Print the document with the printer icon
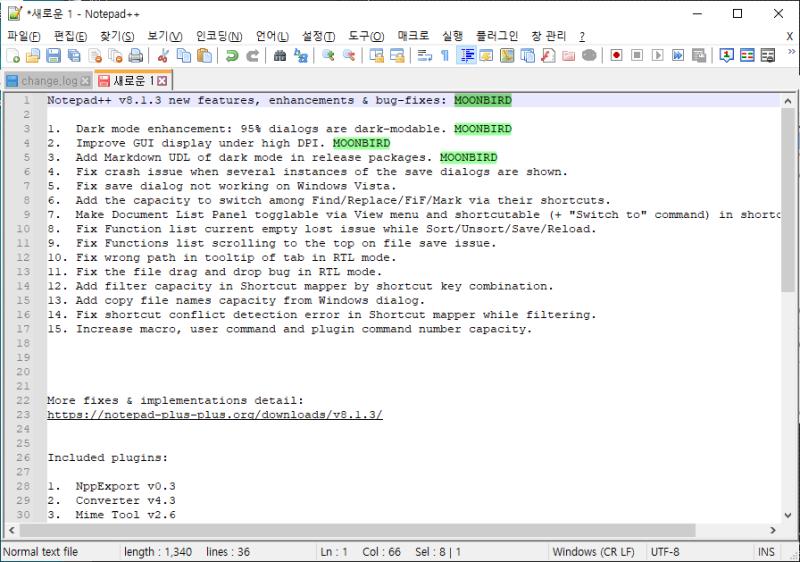Screen dimensions: 800x562 [135, 56]
